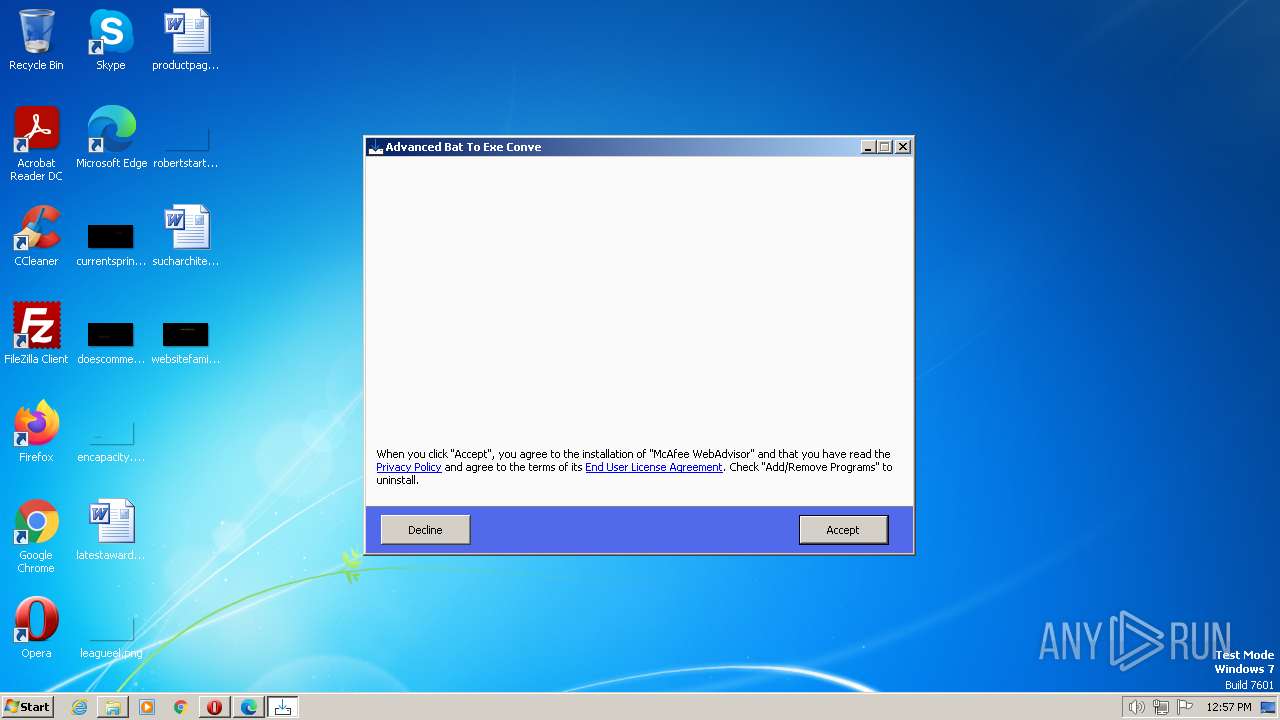Click the Decline button in installer
Viewport: 1280px width, 720px height.
pyautogui.click(x=425, y=530)
